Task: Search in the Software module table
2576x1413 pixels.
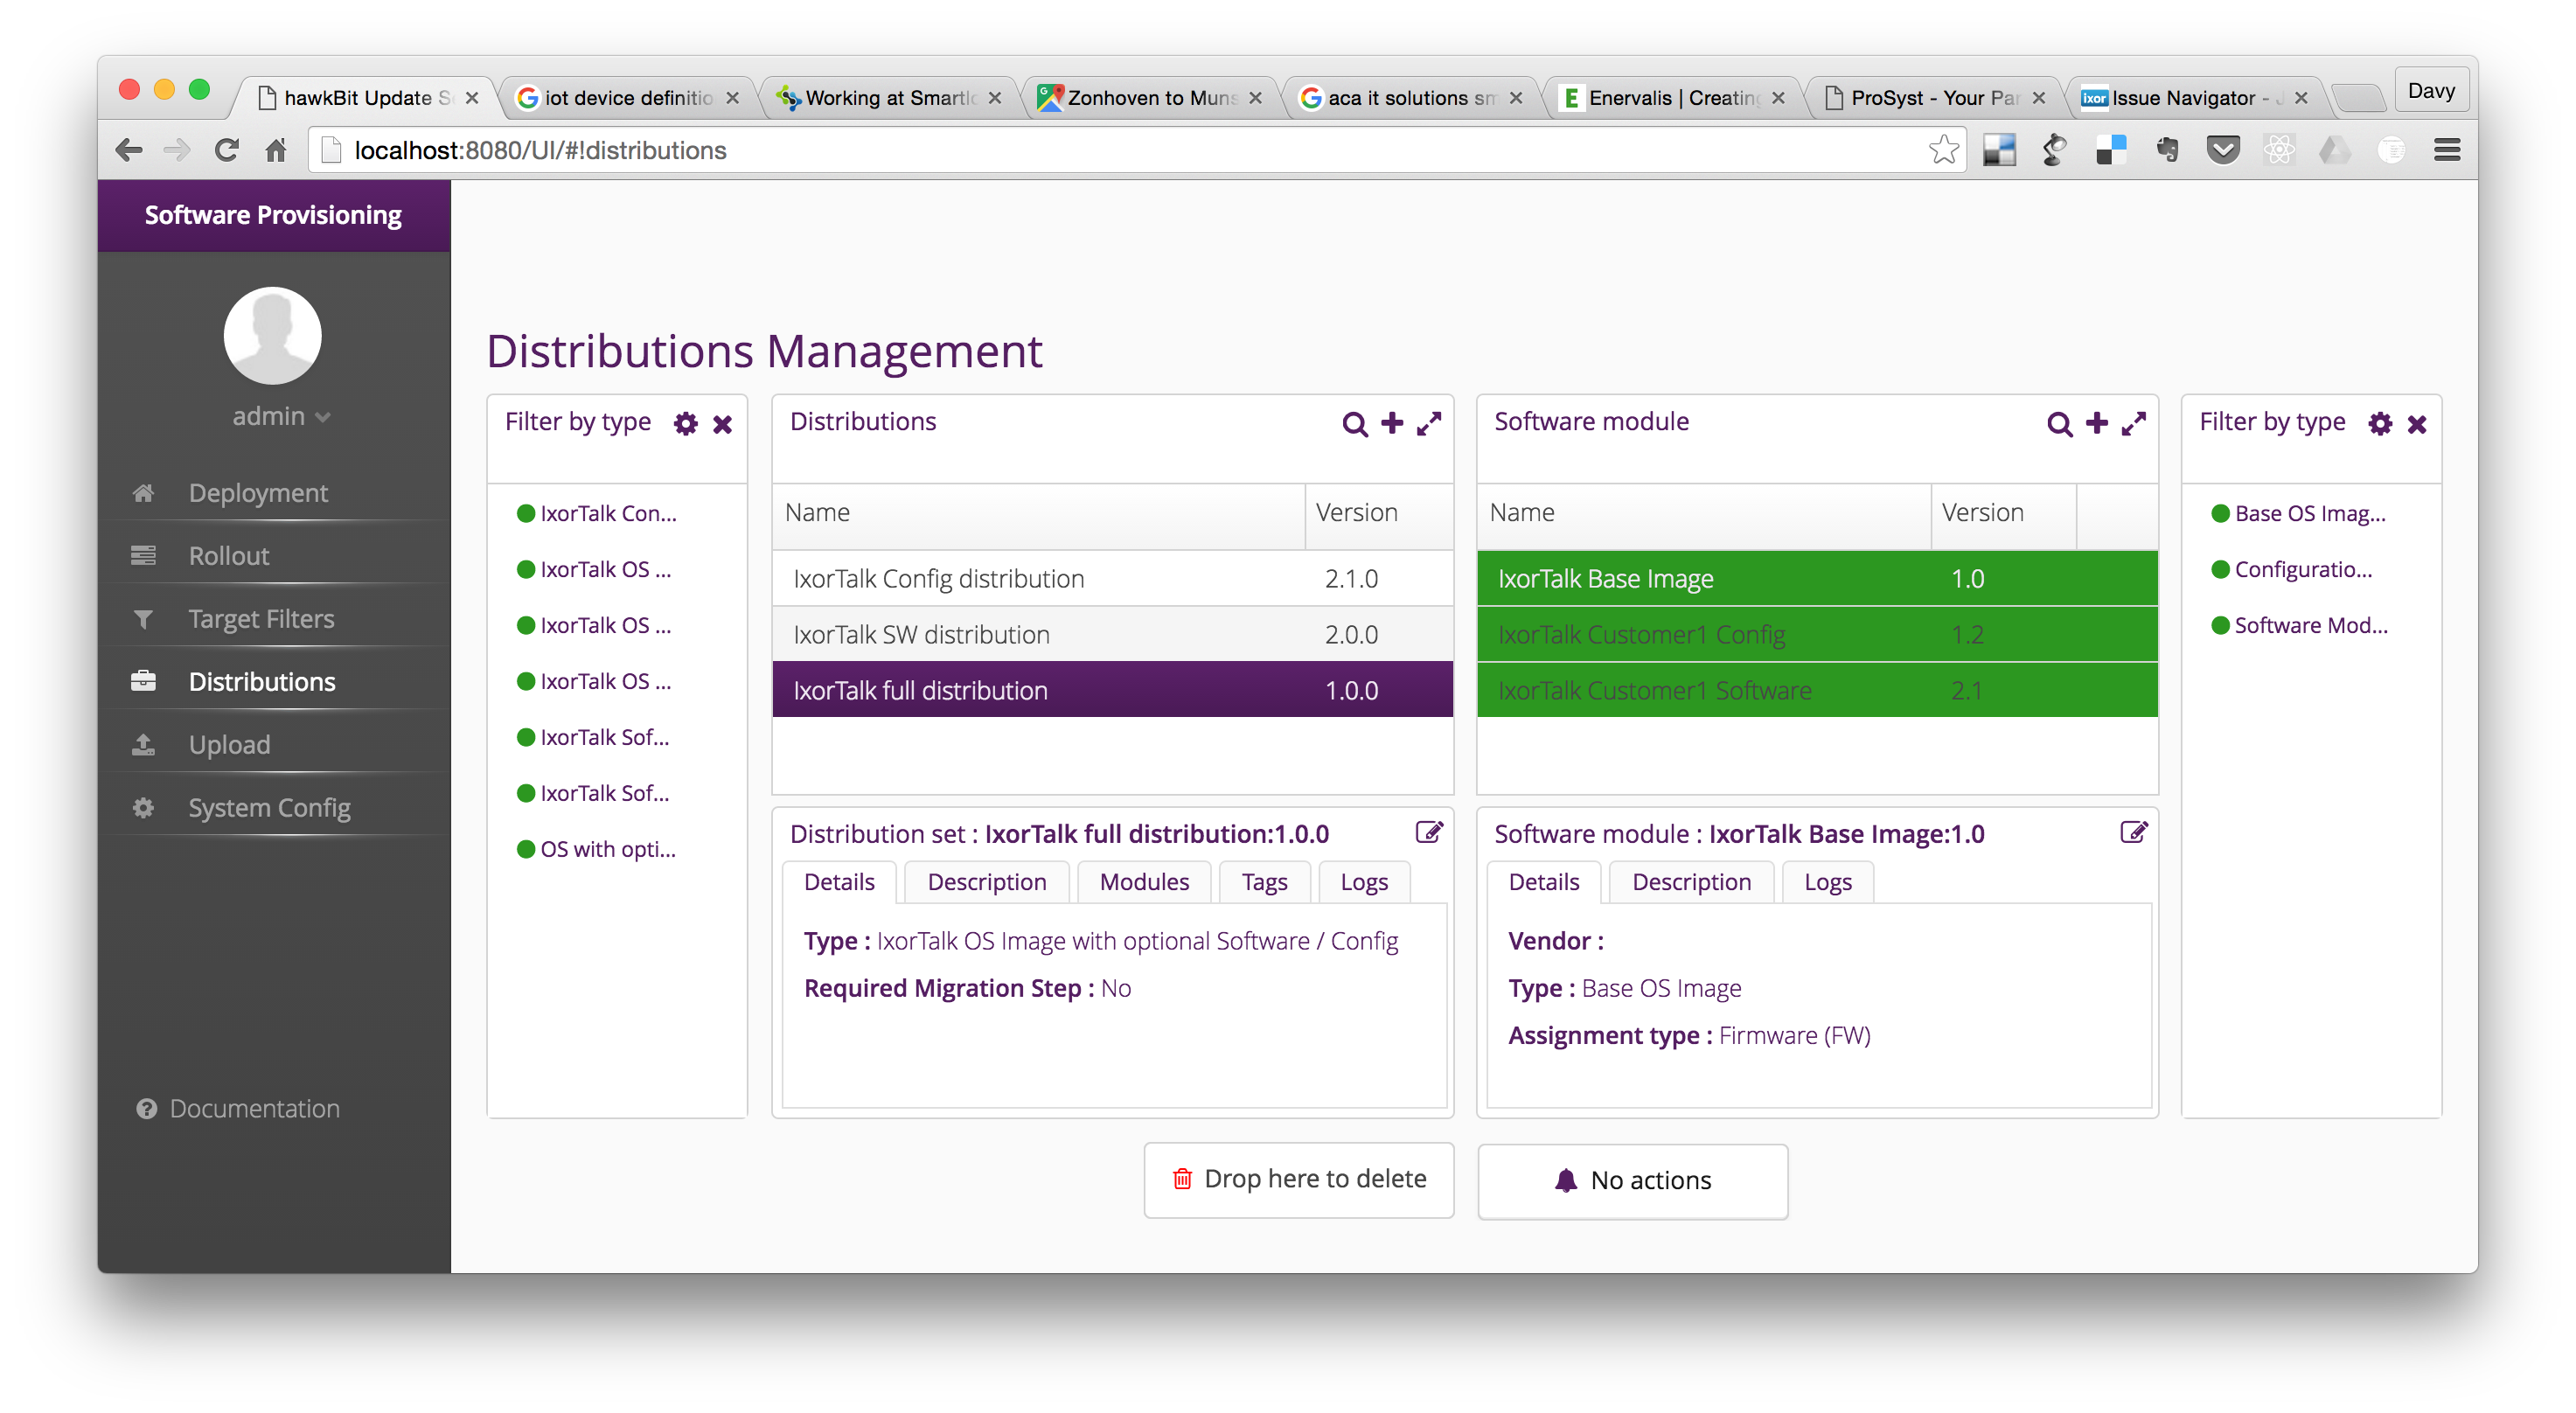Action: coord(2059,423)
